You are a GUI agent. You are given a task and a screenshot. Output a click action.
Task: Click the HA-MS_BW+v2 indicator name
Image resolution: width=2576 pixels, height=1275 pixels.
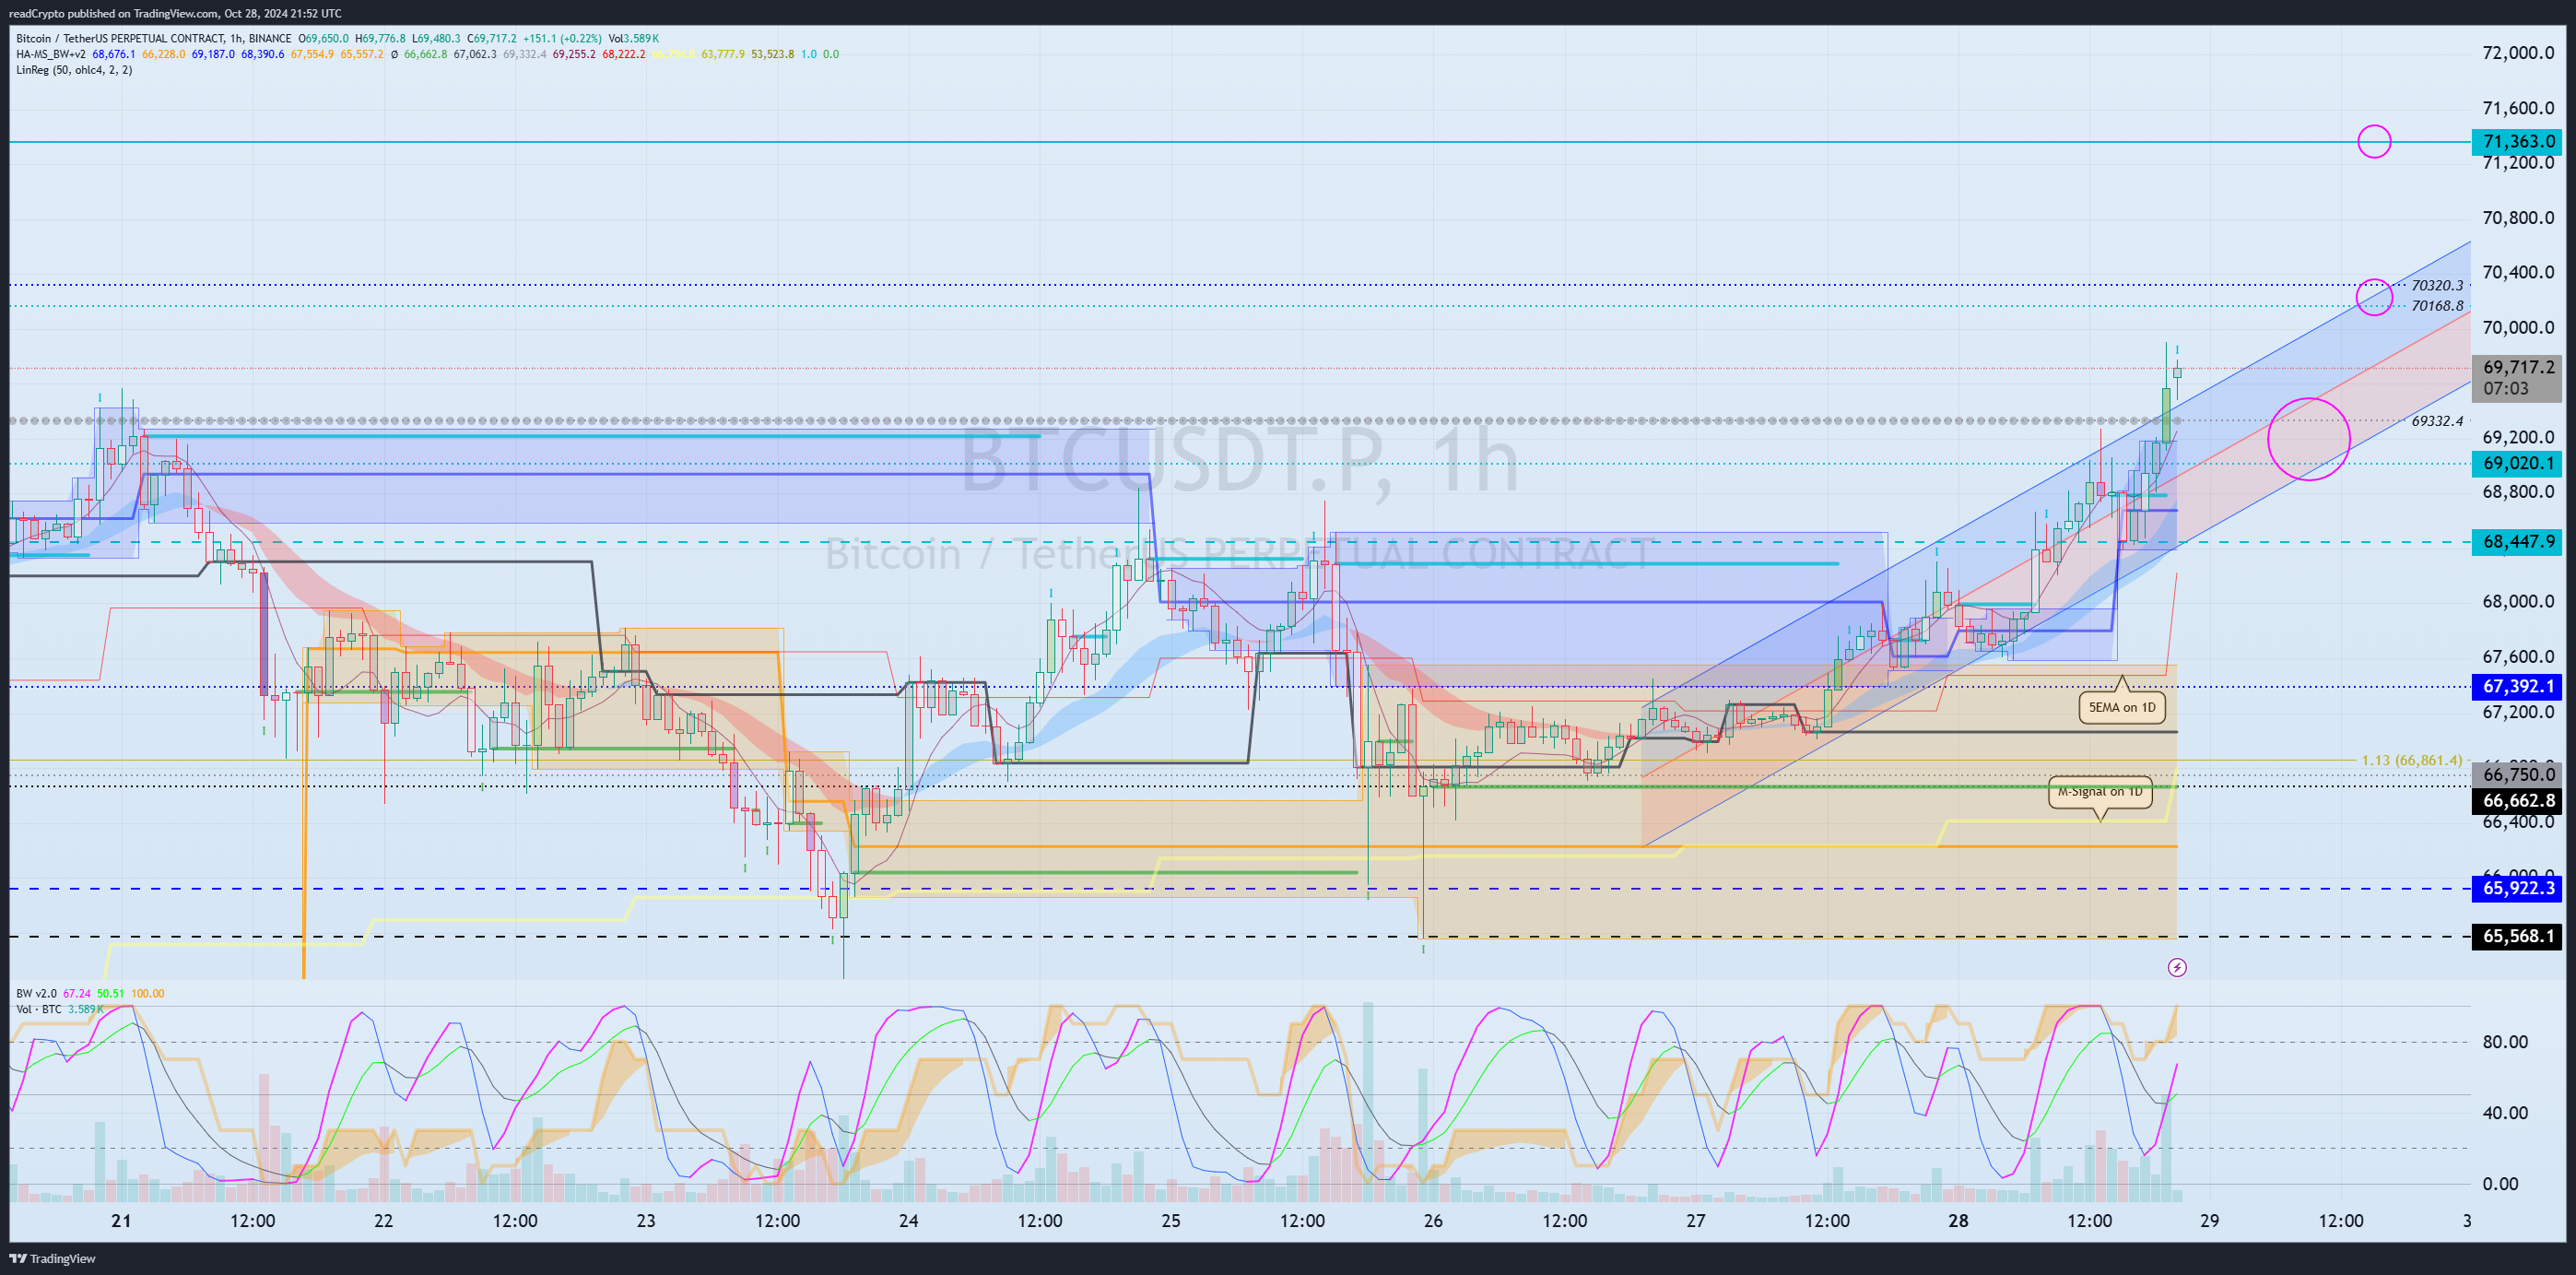pos(51,54)
